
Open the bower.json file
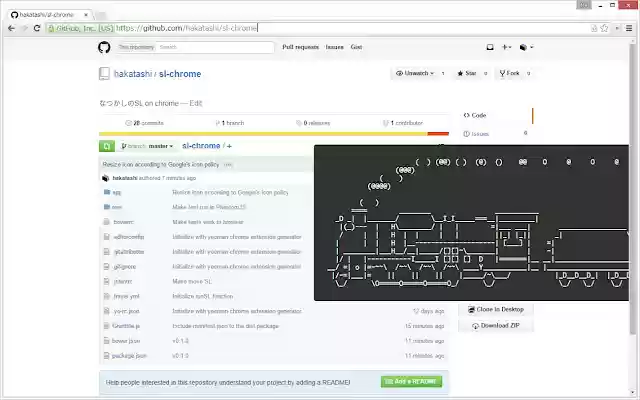pyautogui.click(x=126, y=341)
